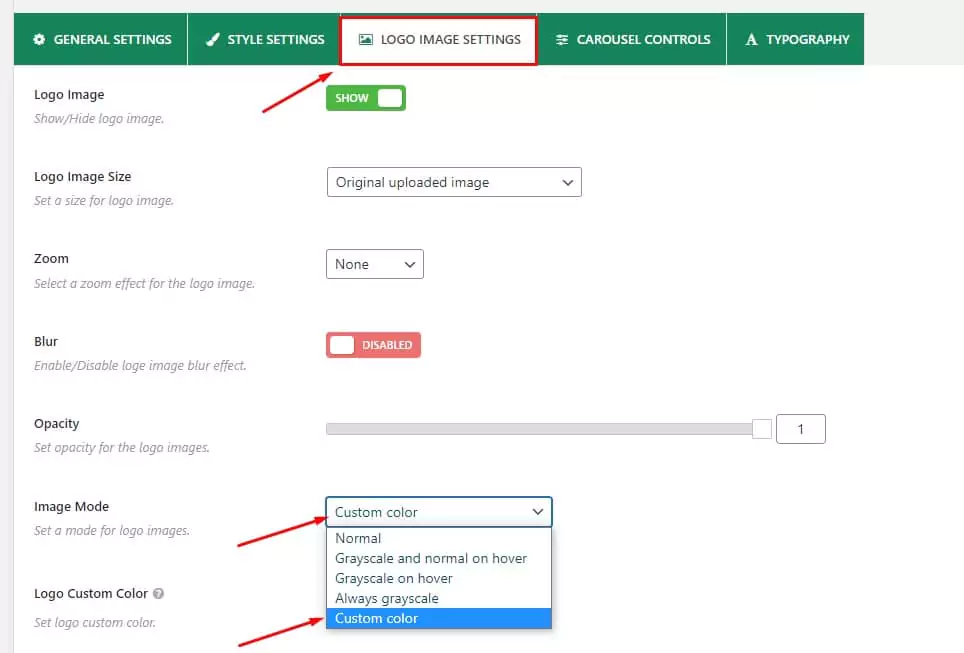The image size is (964, 653).
Task: Expand the Zoom effect dropdown
Action: [374, 264]
